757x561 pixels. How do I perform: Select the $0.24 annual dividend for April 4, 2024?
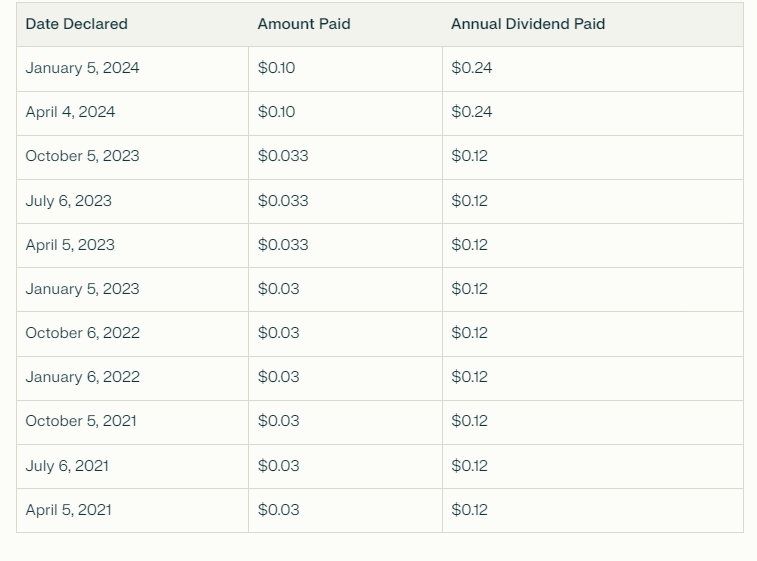(x=472, y=112)
